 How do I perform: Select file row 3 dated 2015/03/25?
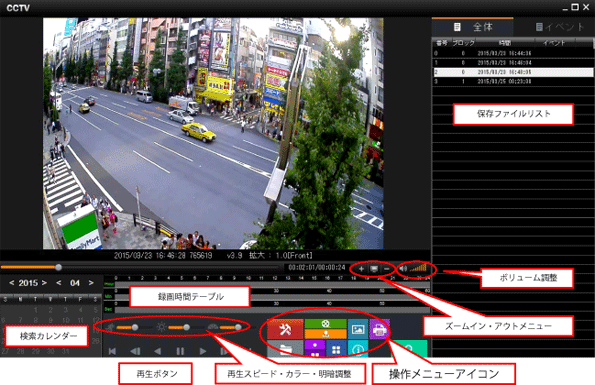point(513,81)
